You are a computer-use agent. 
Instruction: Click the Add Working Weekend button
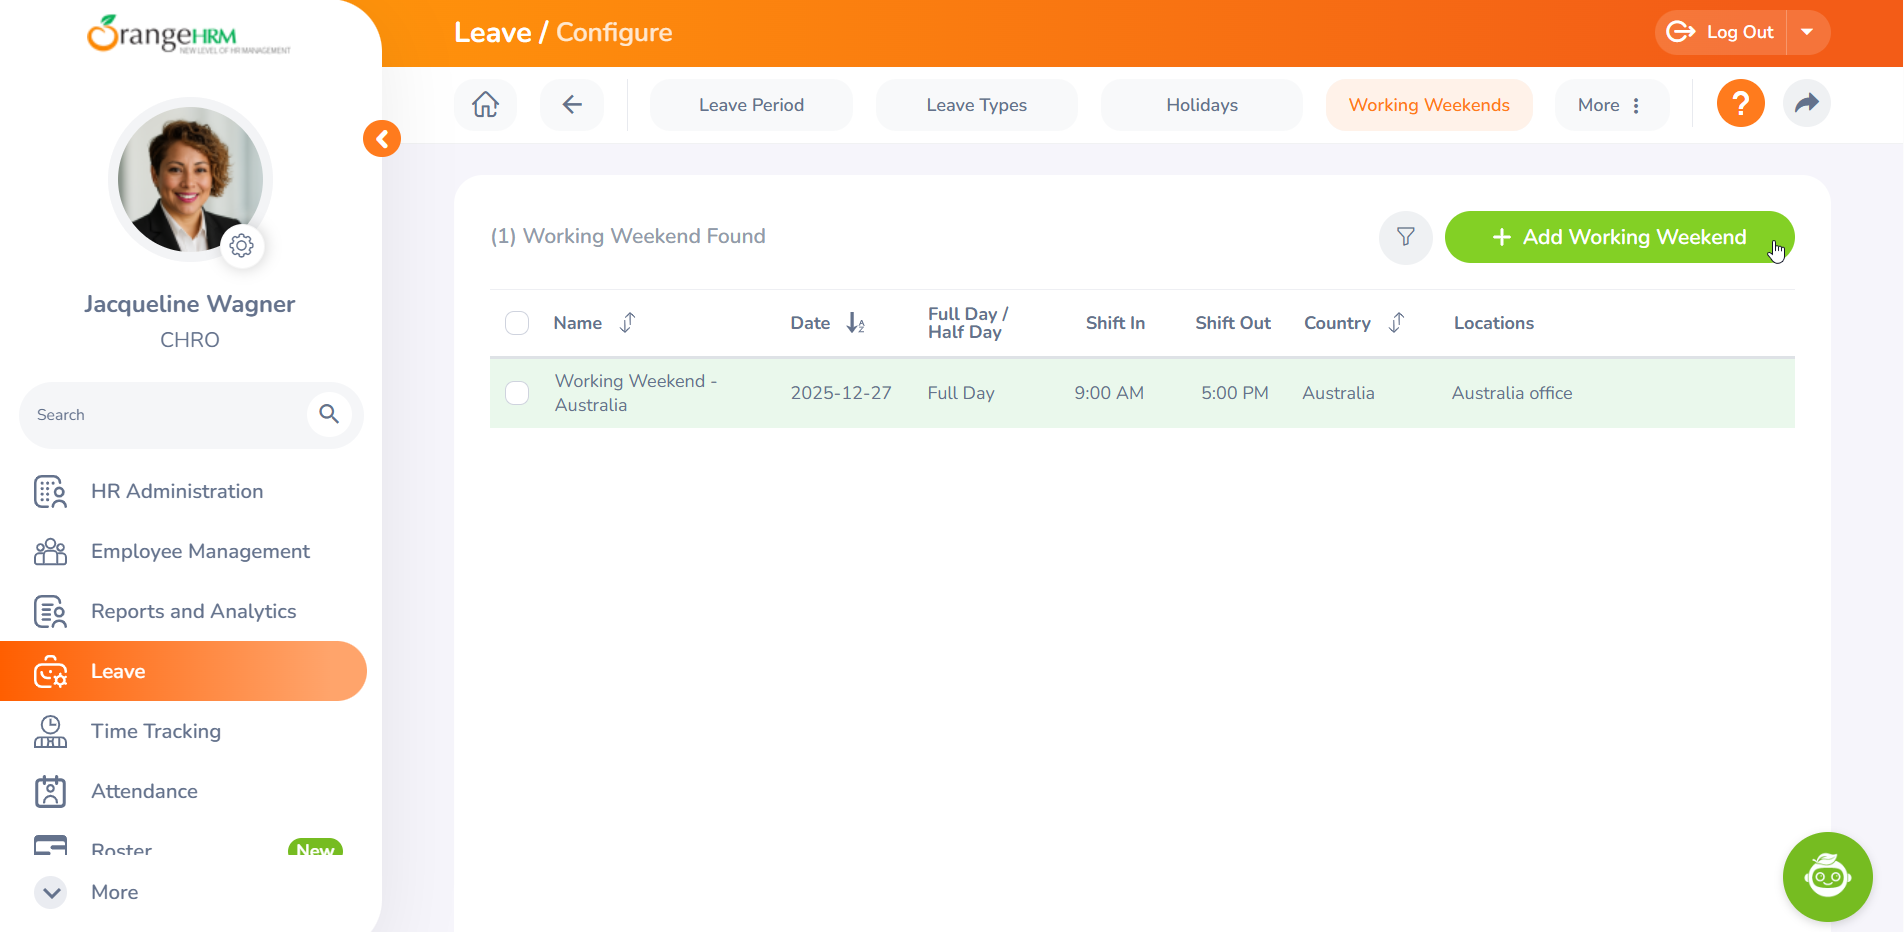click(x=1619, y=237)
